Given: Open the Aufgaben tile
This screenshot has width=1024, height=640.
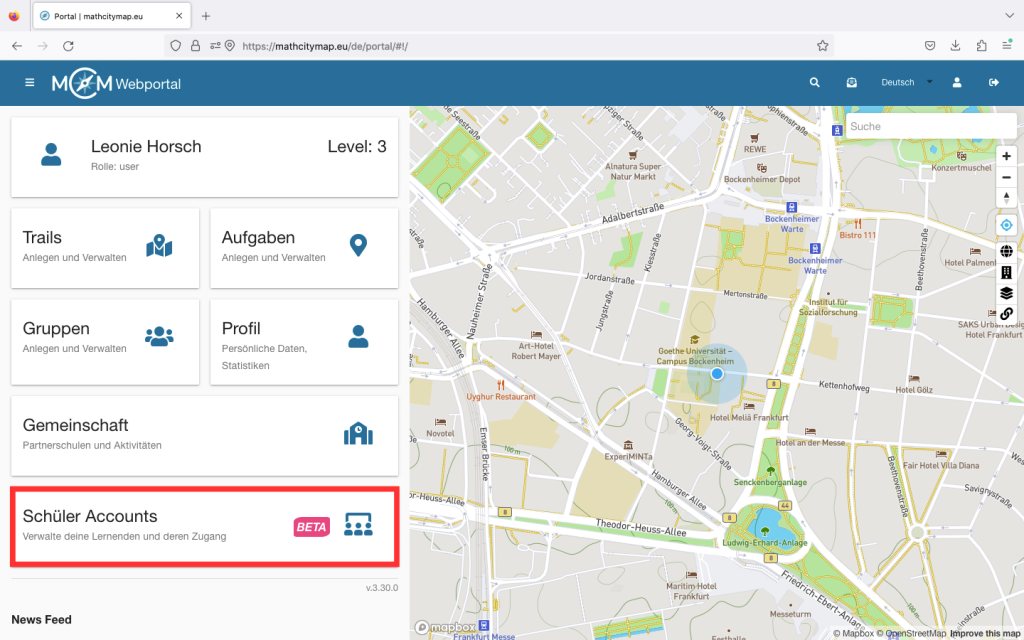Looking at the screenshot, I should point(304,246).
